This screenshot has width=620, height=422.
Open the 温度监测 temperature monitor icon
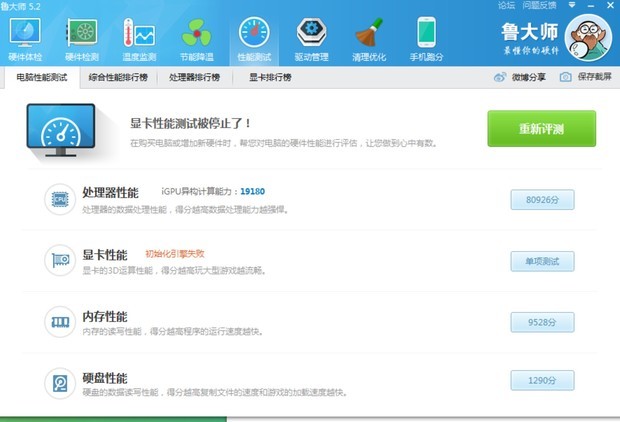(x=139, y=33)
